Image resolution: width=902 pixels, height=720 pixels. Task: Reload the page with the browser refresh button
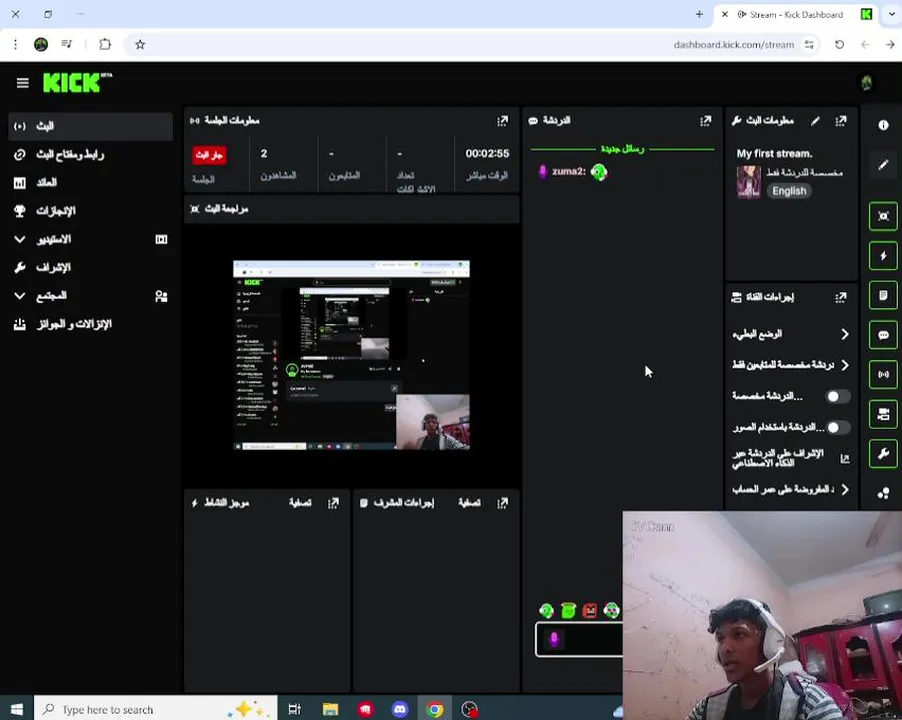pyautogui.click(x=839, y=44)
